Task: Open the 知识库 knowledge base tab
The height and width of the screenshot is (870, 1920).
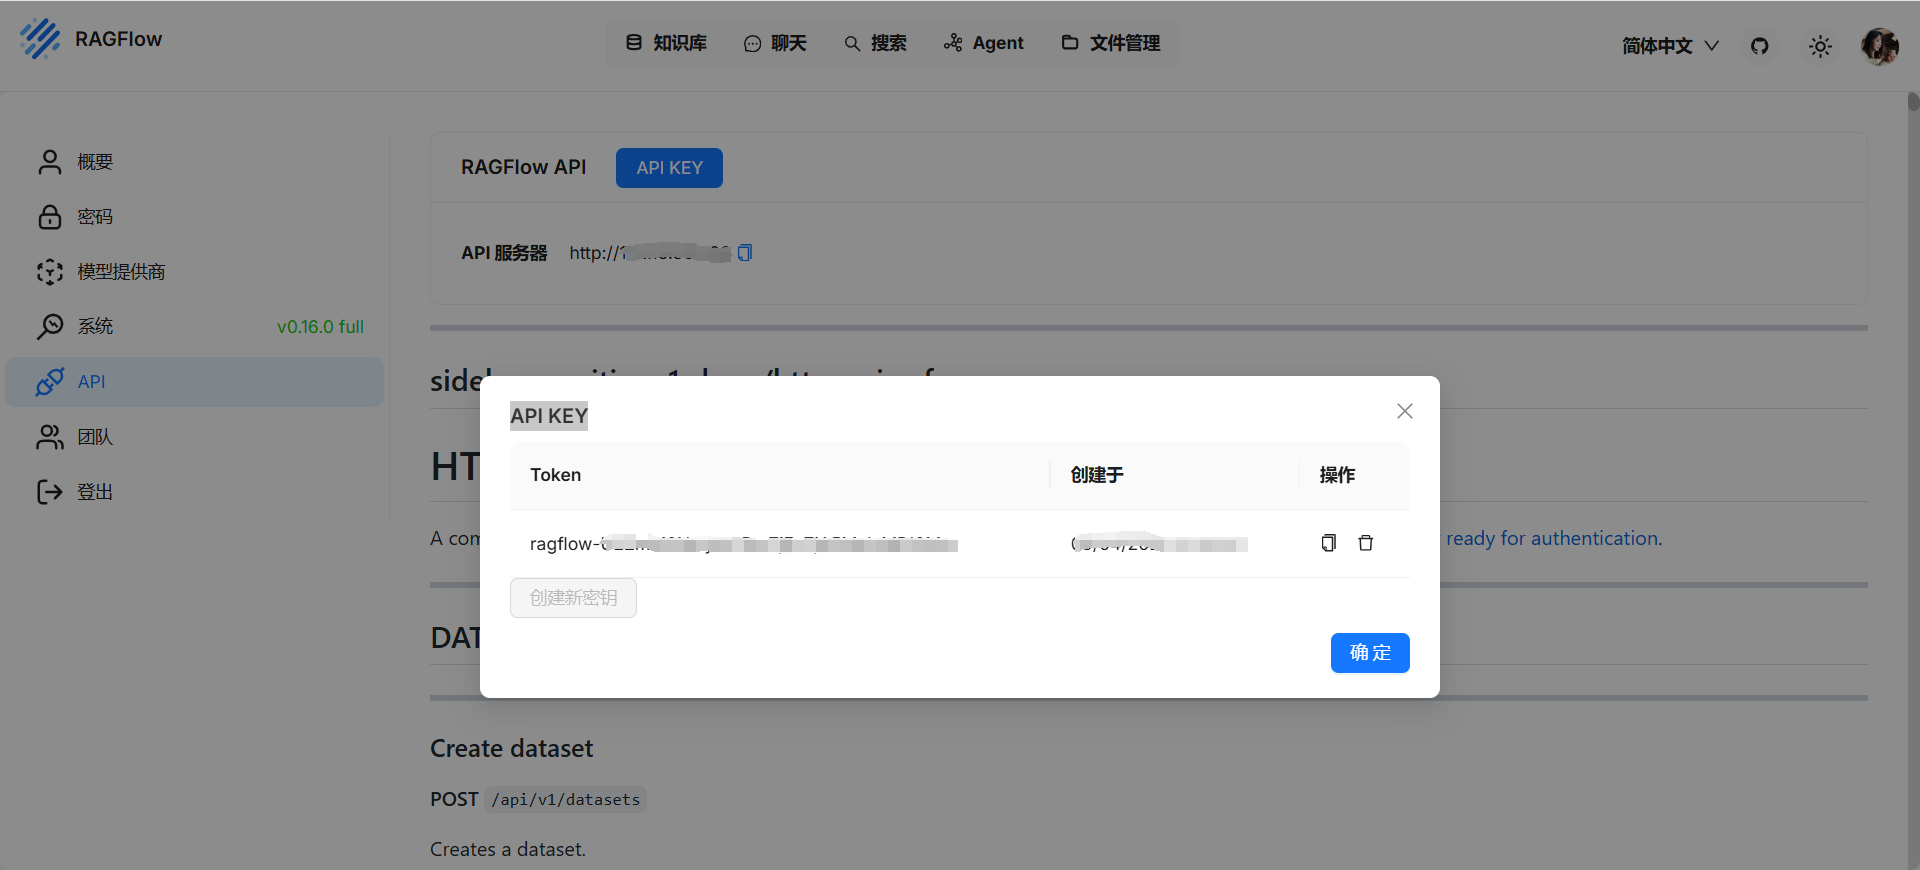Action: click(x=666, y=43)
